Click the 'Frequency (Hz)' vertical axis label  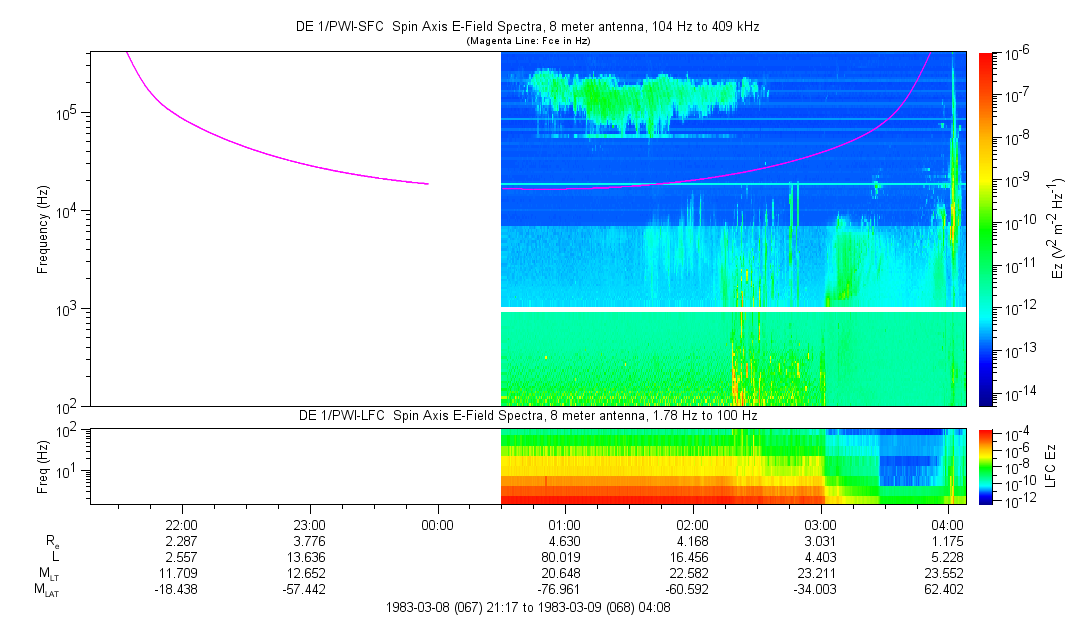click(44, 228)
